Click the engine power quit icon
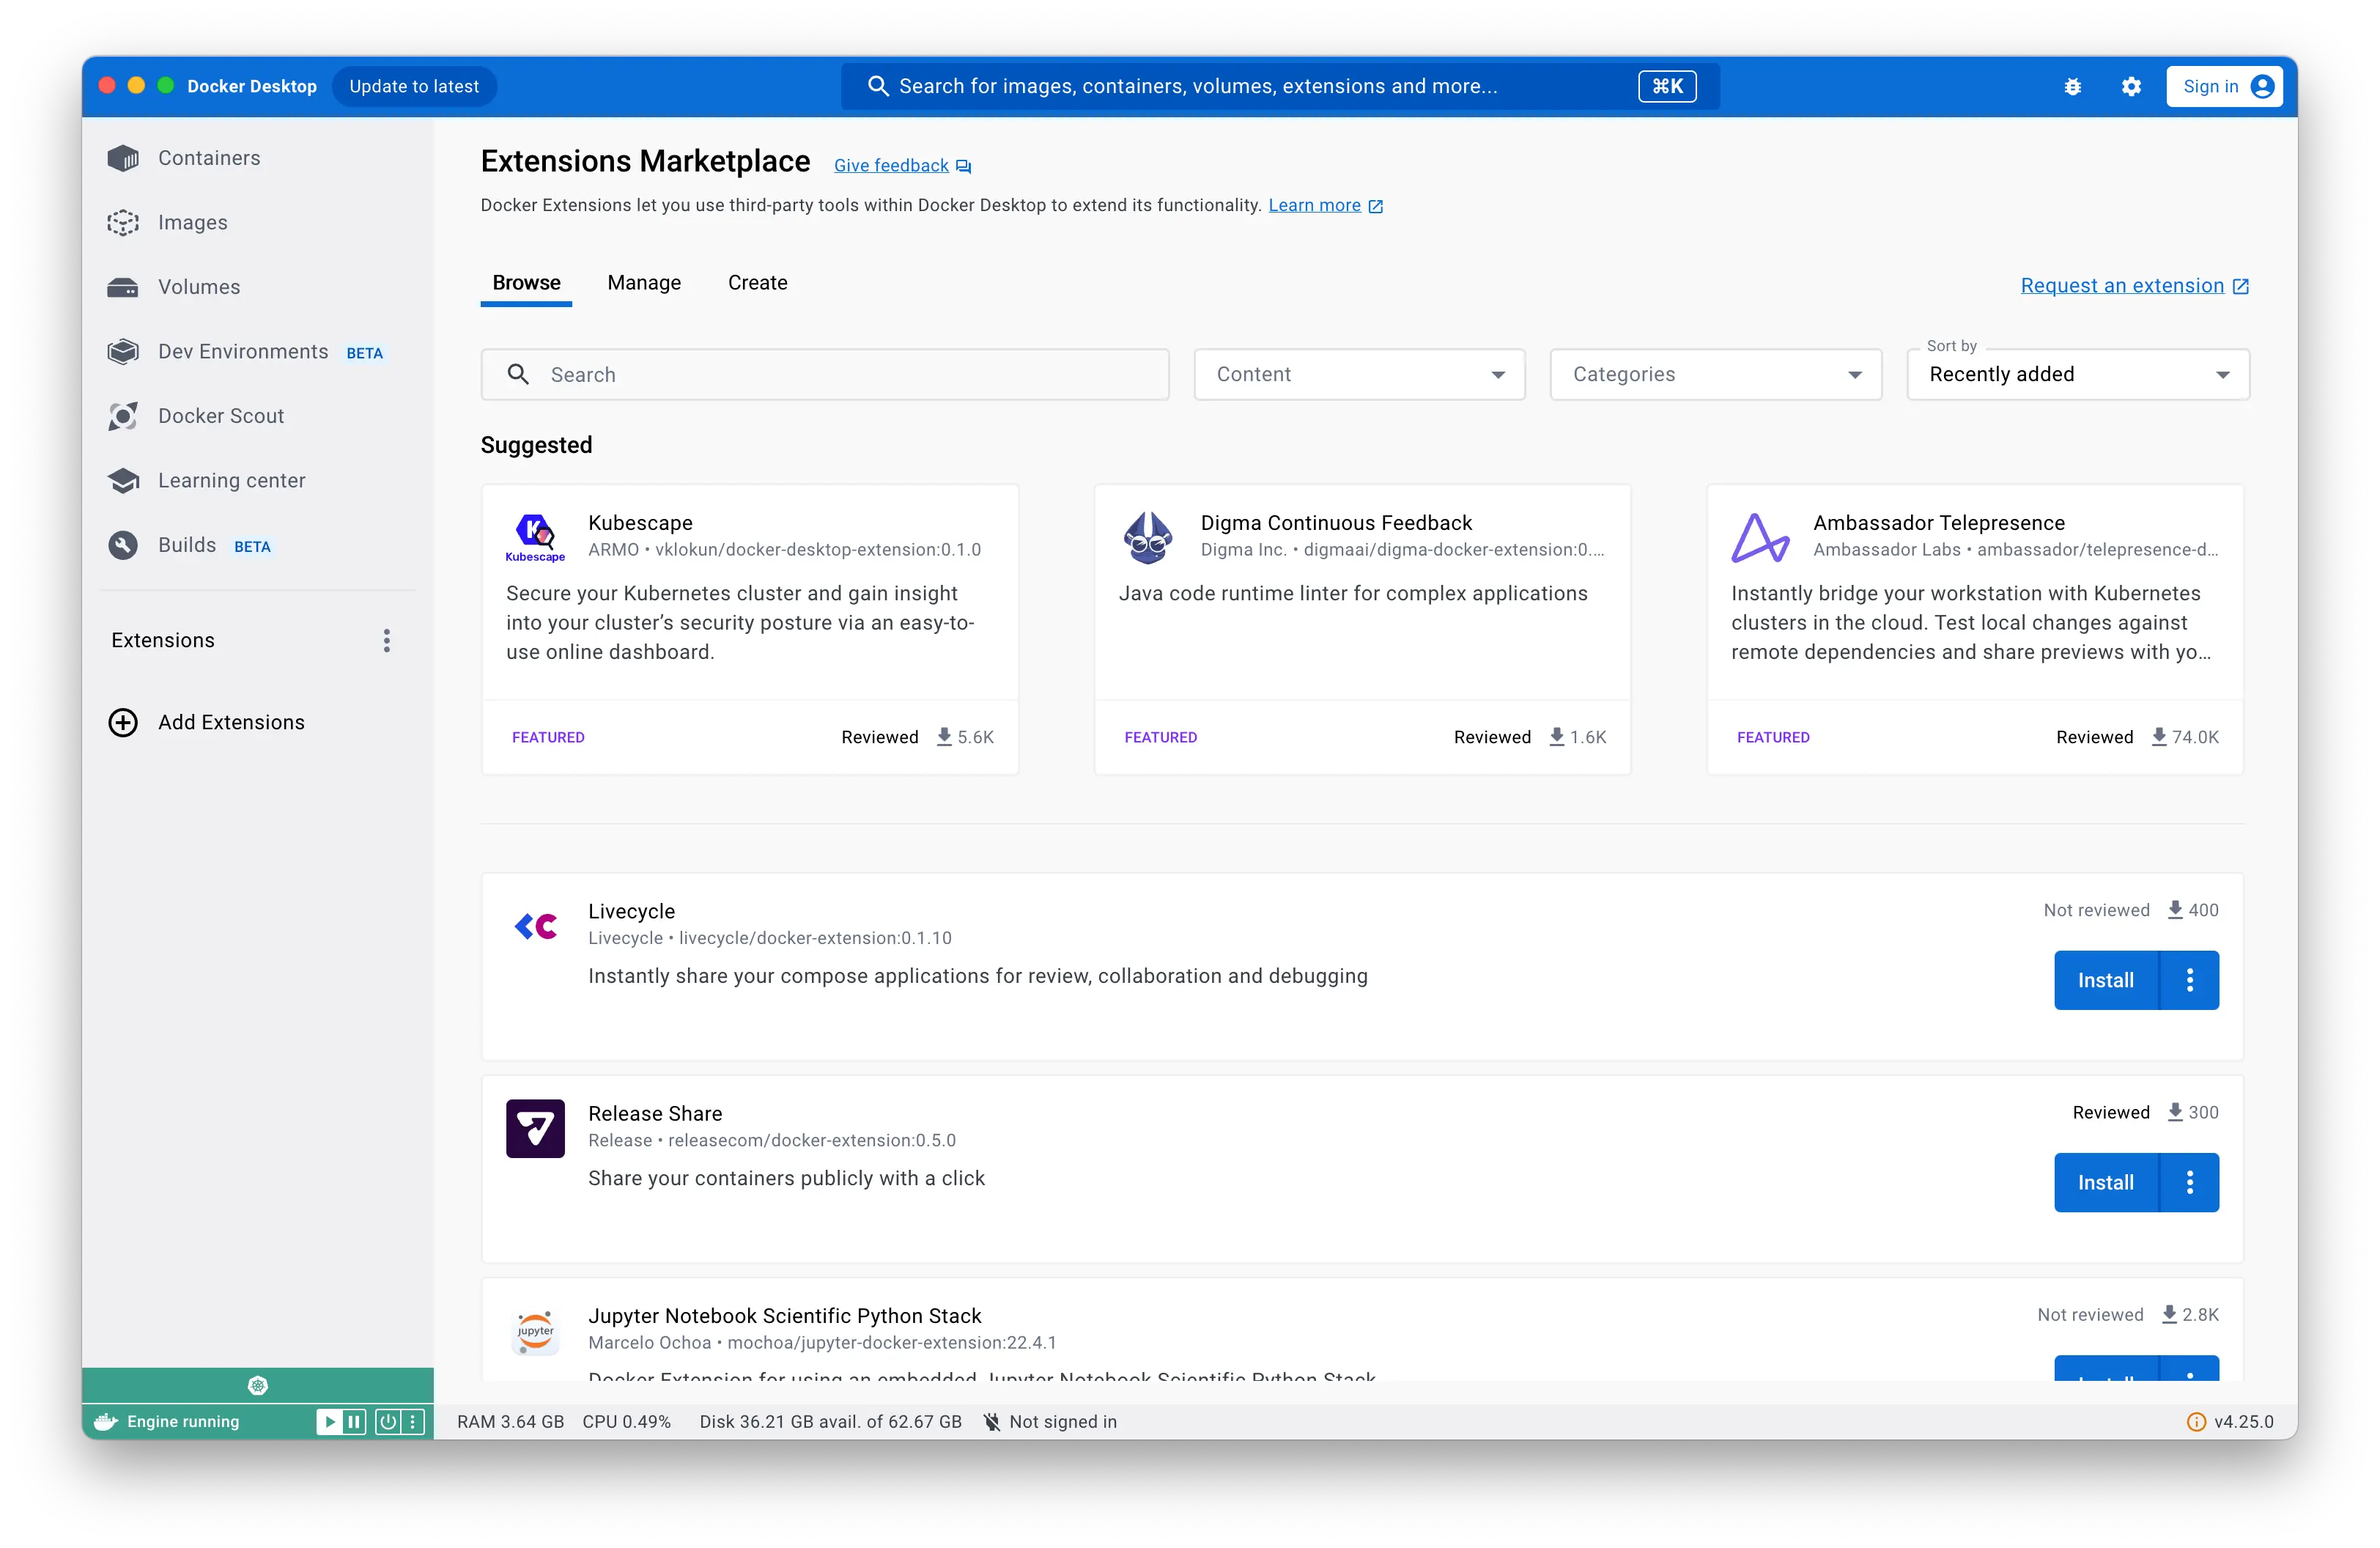Screen dimensions: 2380x1548 click(388, 1421)
